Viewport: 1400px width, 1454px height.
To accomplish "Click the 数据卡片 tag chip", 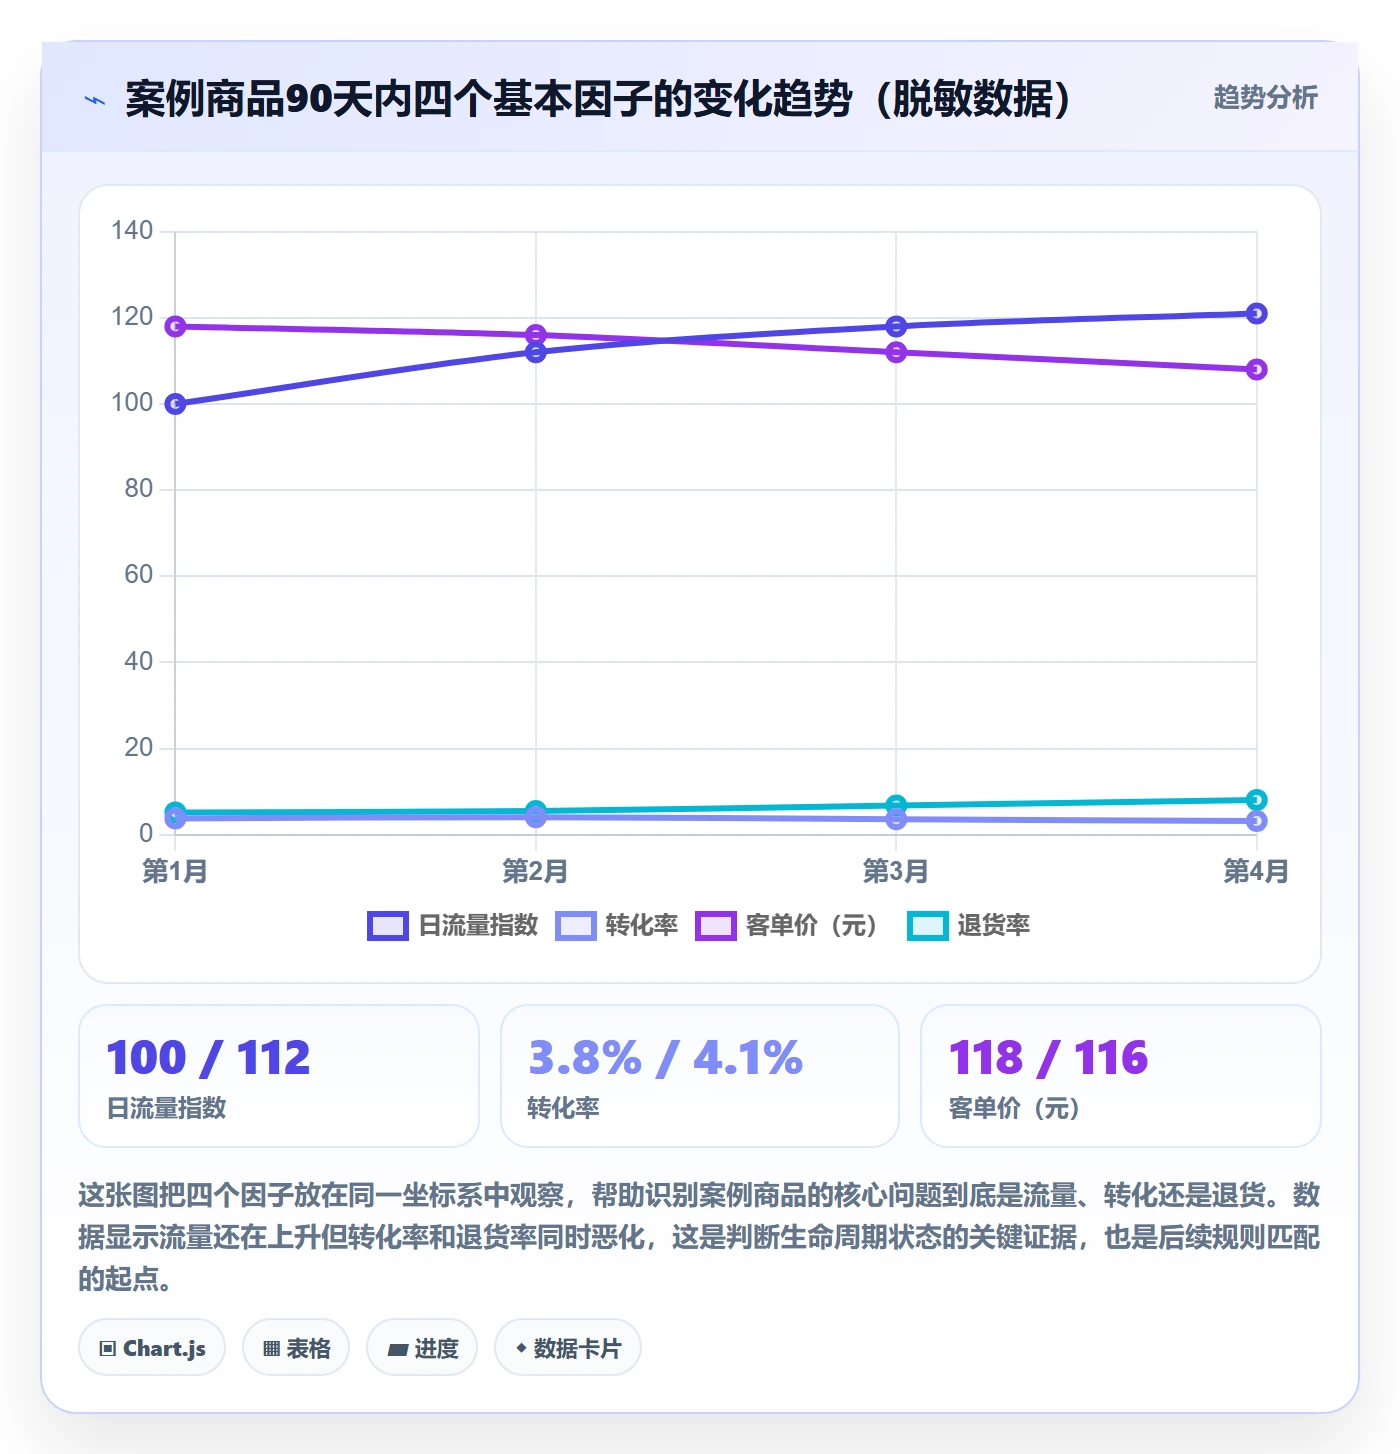I will [x=568, y=1348].
